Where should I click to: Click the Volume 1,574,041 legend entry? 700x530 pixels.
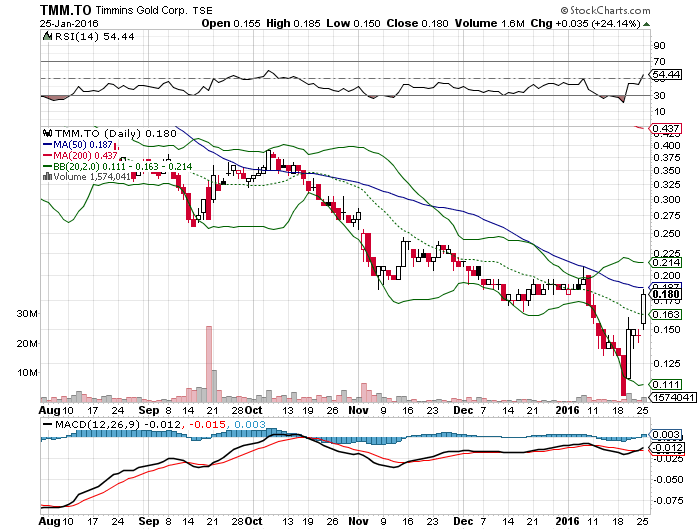click(x=92, y=177)
